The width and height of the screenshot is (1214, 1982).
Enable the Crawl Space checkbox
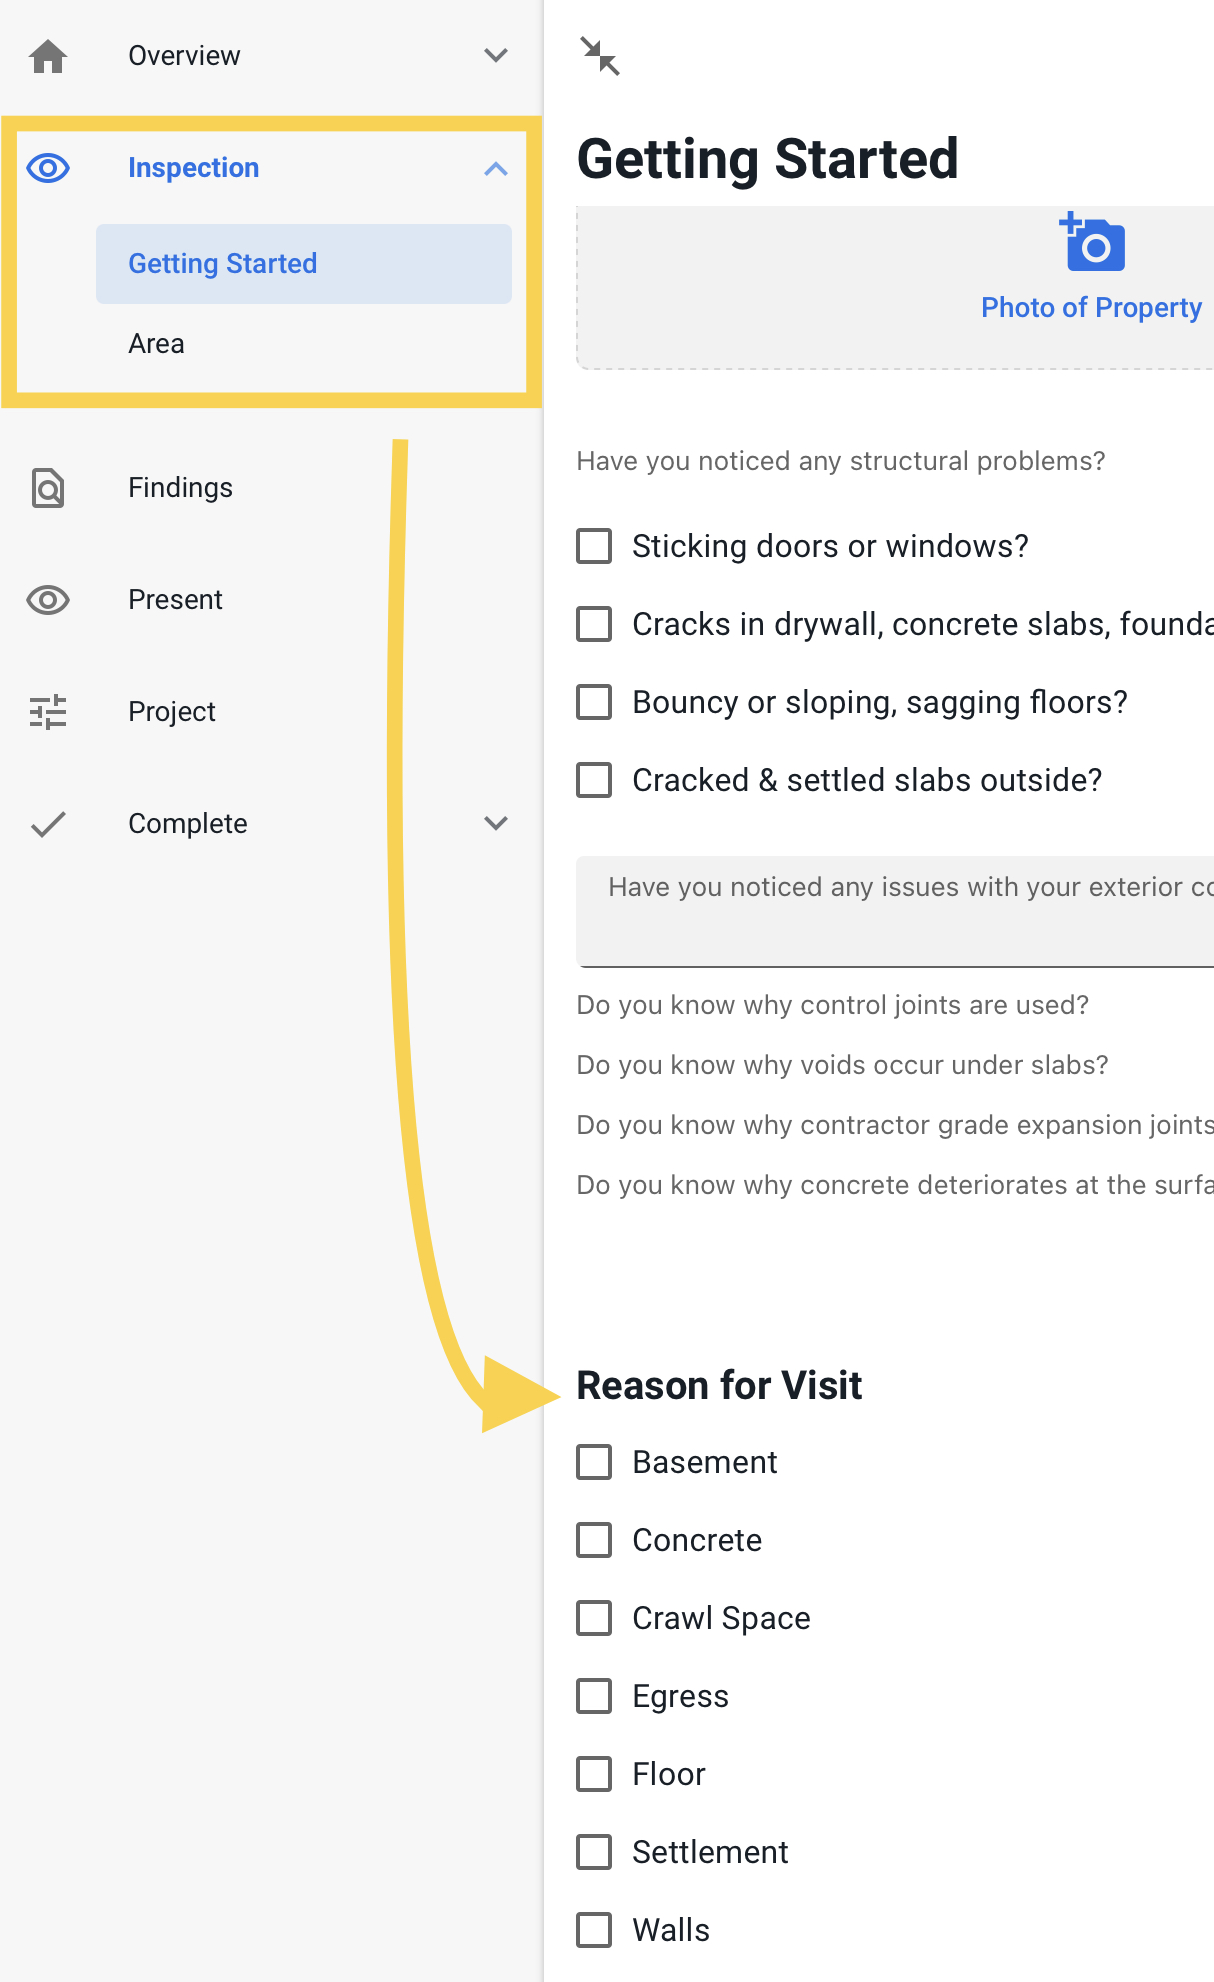coord(594,1618)
